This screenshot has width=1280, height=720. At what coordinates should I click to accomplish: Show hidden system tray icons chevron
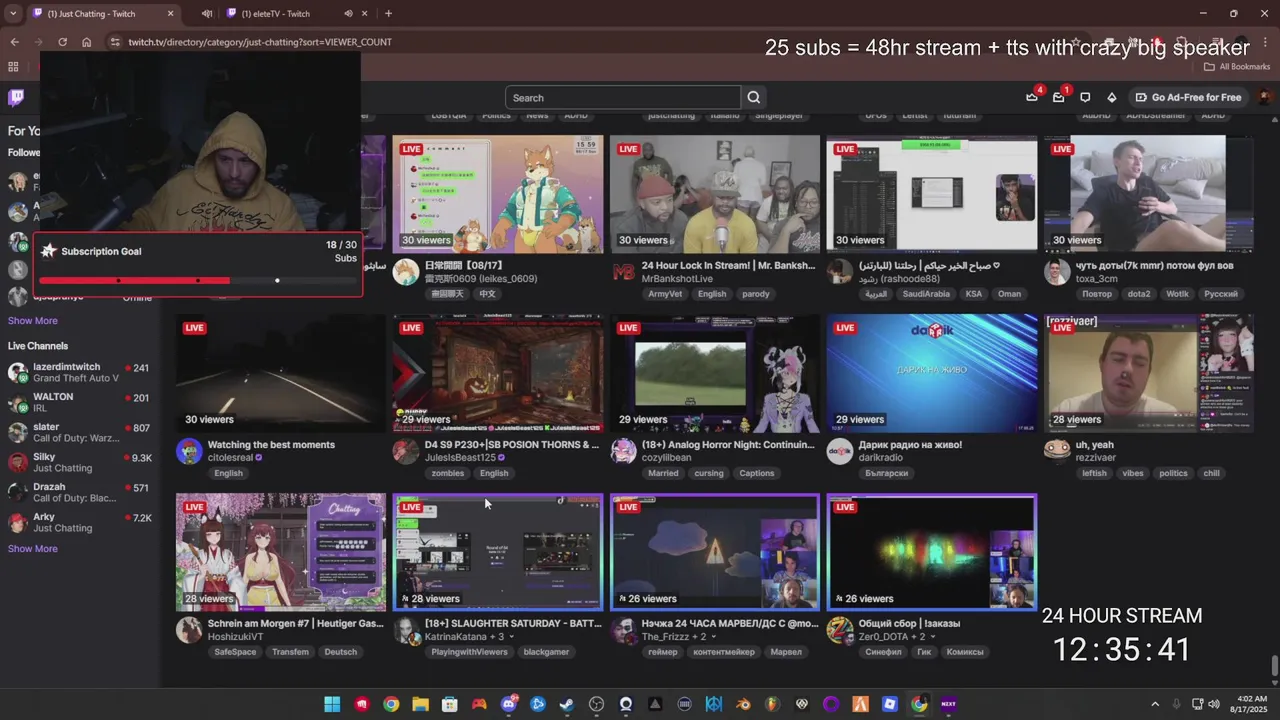click(1155, 704)
